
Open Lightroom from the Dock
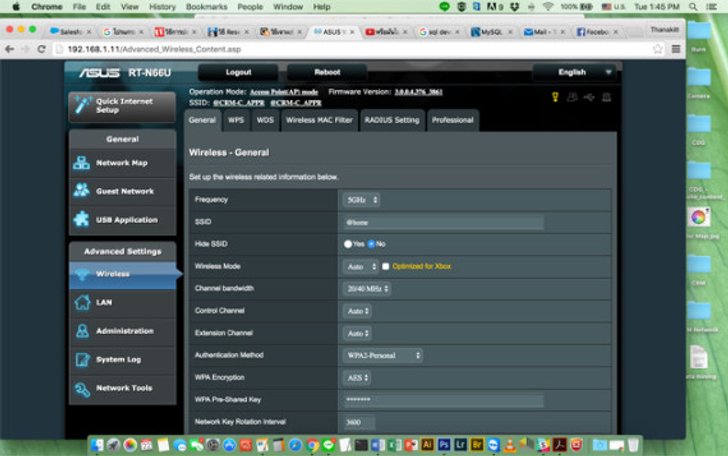pyautogui.click(x=460, y=445)
